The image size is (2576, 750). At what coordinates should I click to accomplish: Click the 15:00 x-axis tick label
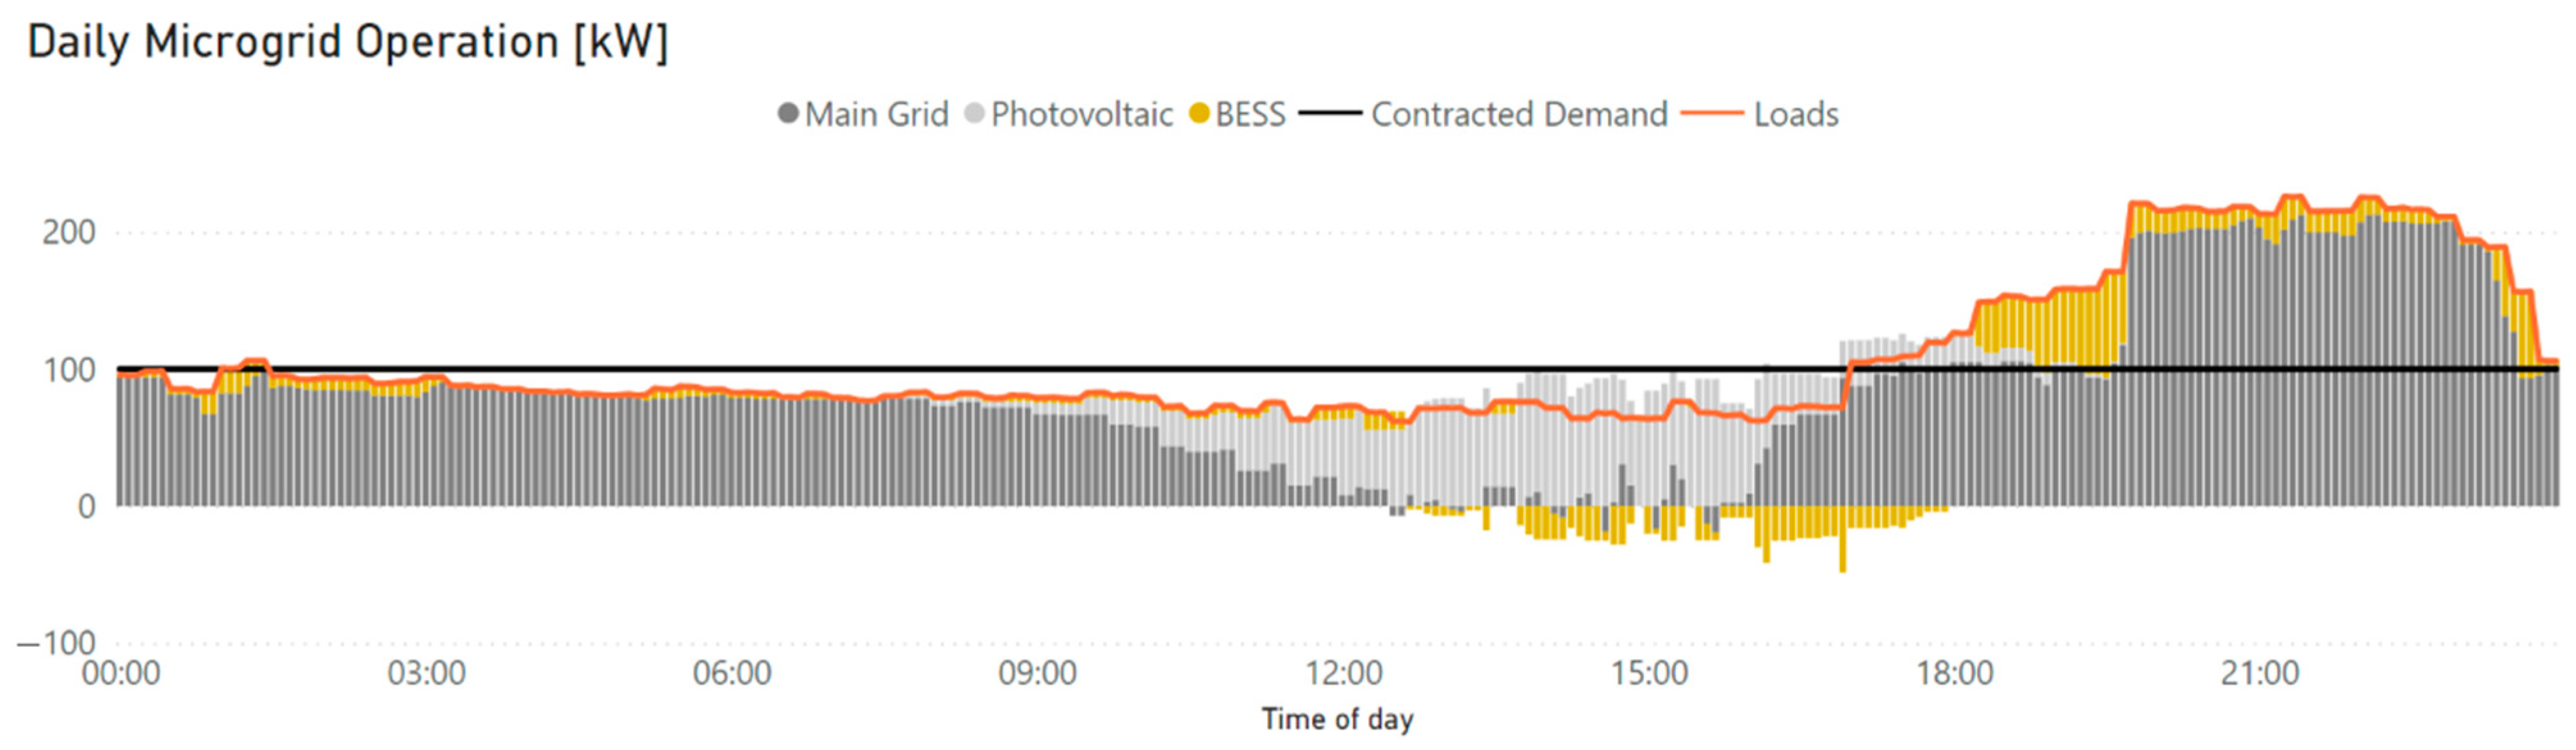pyautogui.click(x=1649, y=673)
